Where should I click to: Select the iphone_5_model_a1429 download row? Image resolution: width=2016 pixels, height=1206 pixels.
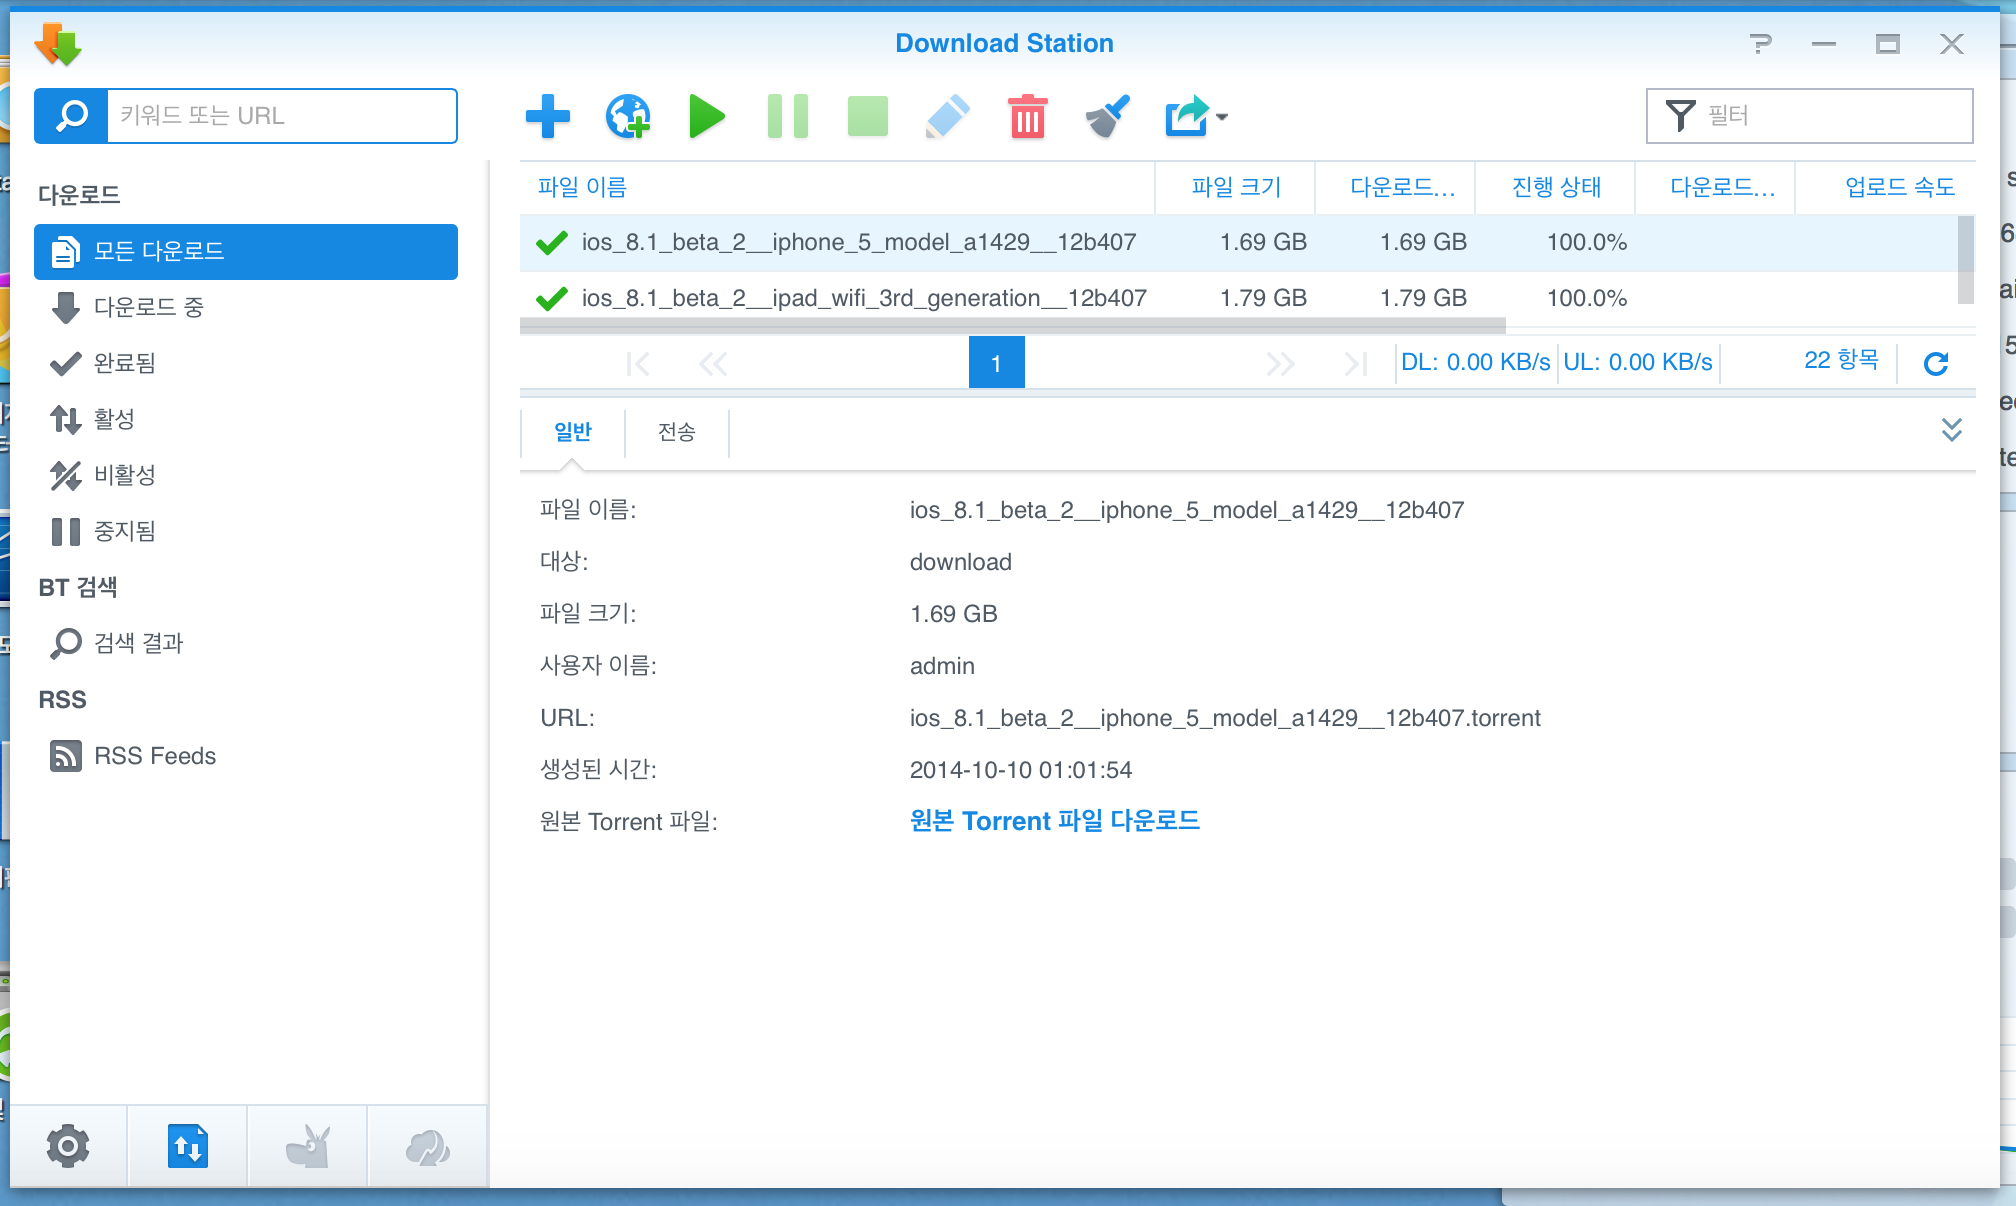(1238, 243)
